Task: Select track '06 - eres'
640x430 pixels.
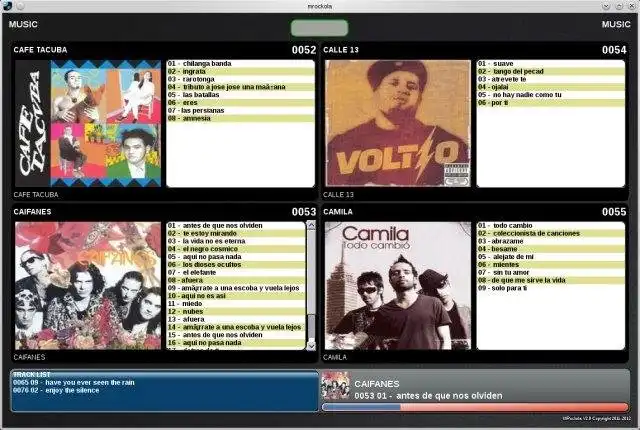Action: 240,103
